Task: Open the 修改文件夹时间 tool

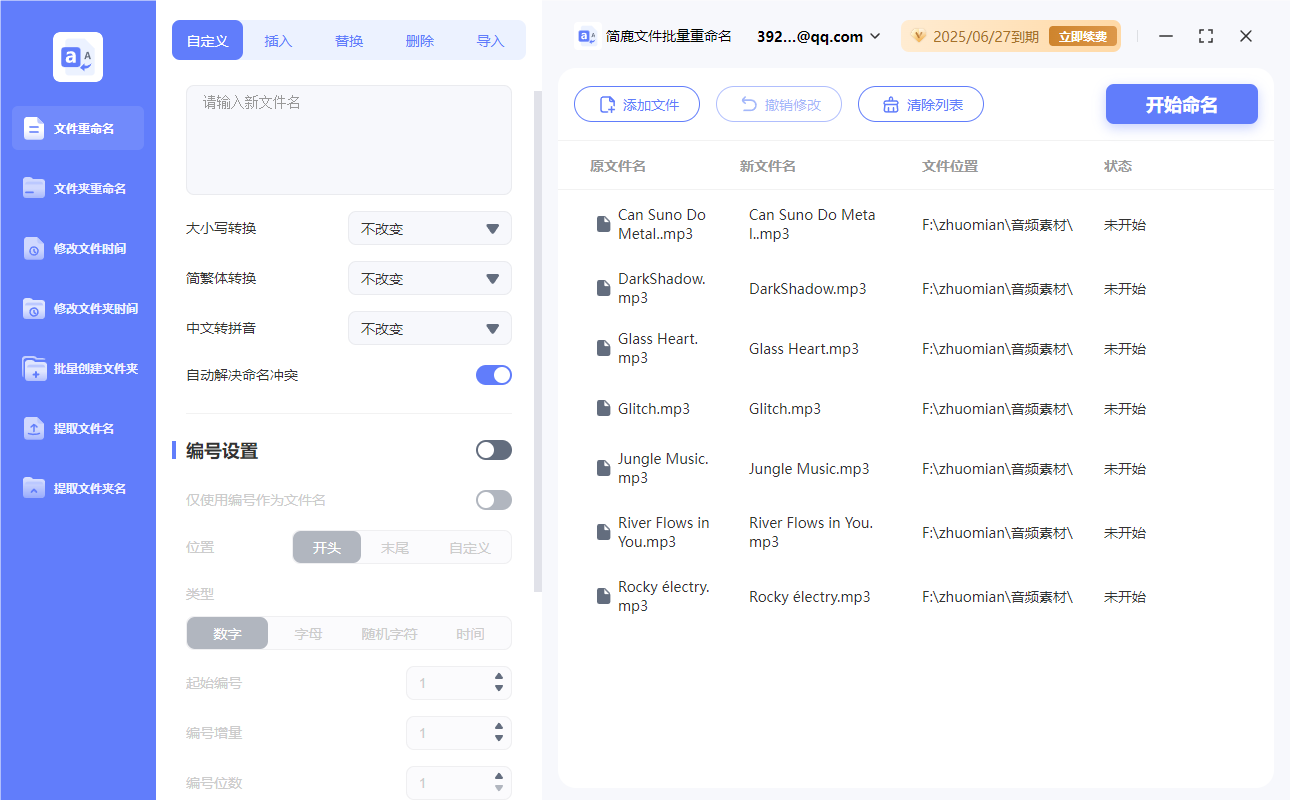Action: point(77,308)
